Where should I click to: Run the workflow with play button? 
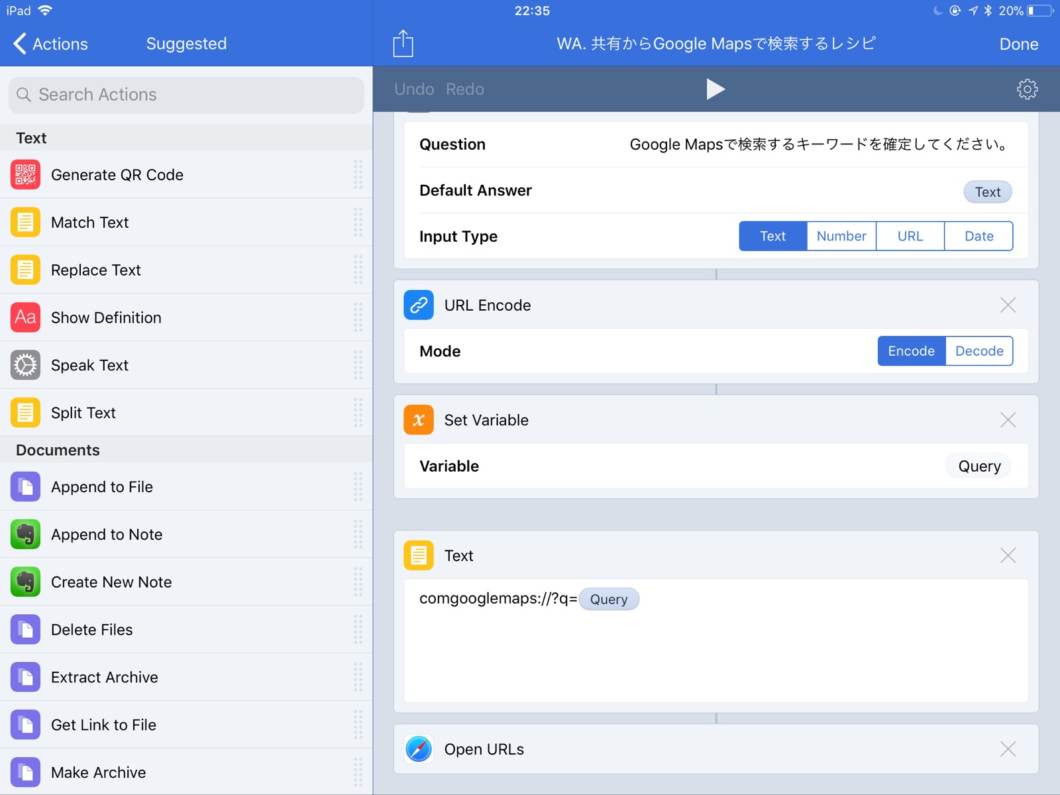715,89
